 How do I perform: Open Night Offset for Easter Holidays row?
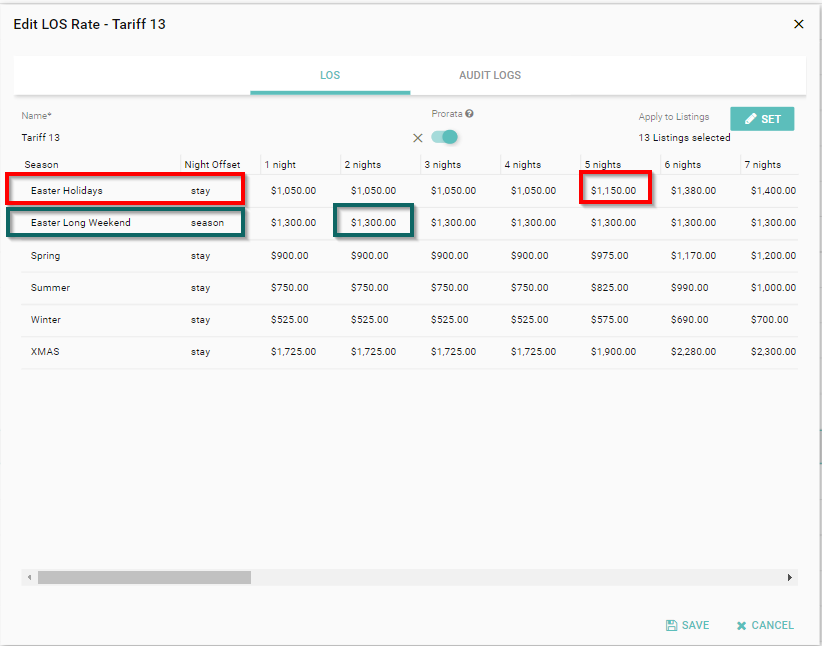coord(201,191)
